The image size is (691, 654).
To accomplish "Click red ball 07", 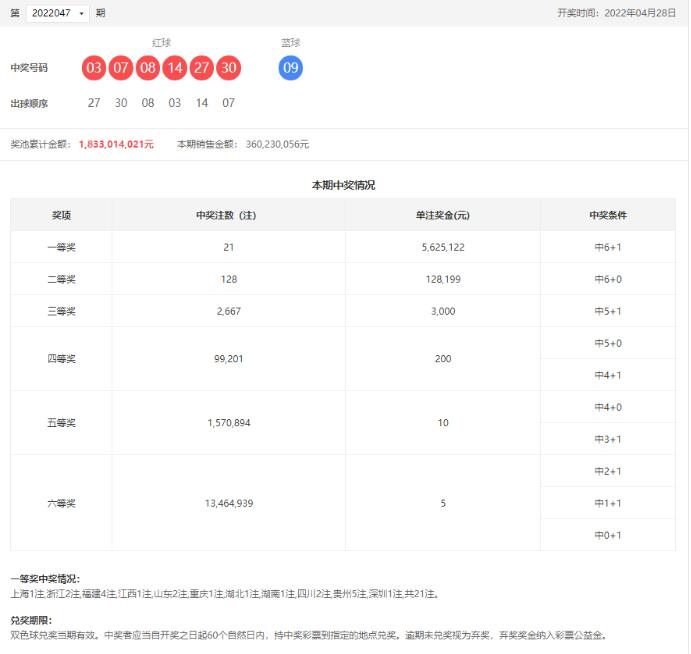I will click(x=121, y=68).
